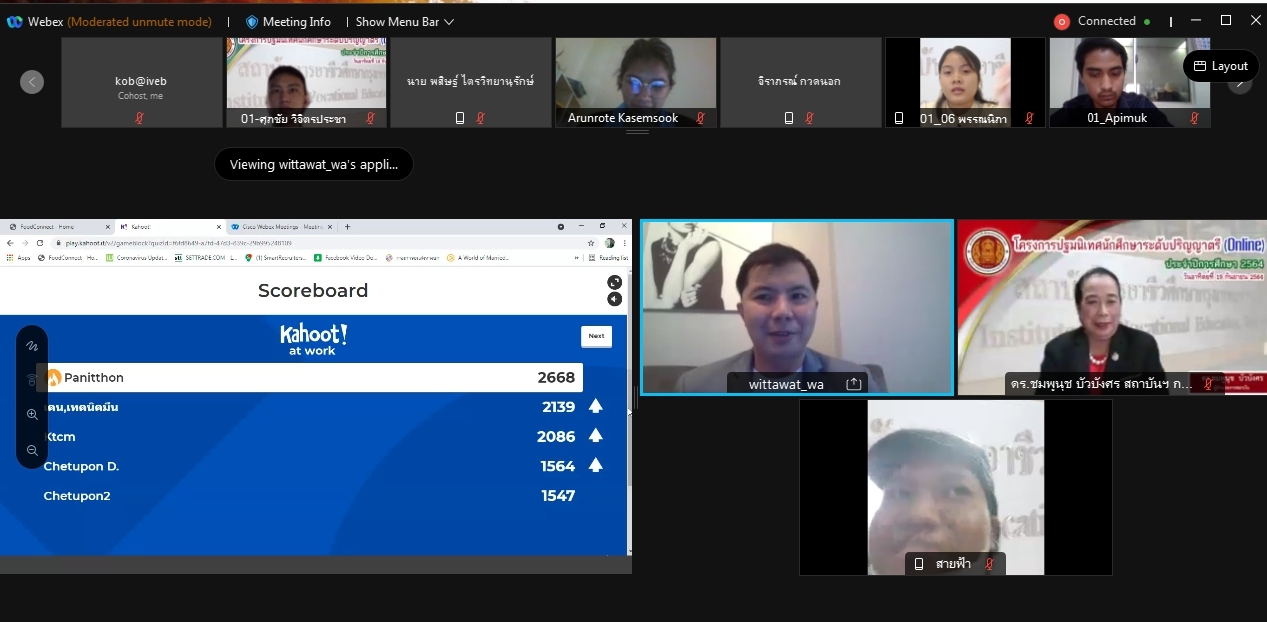
Task: Reload the Kahoot page
Action: point(40,243)
